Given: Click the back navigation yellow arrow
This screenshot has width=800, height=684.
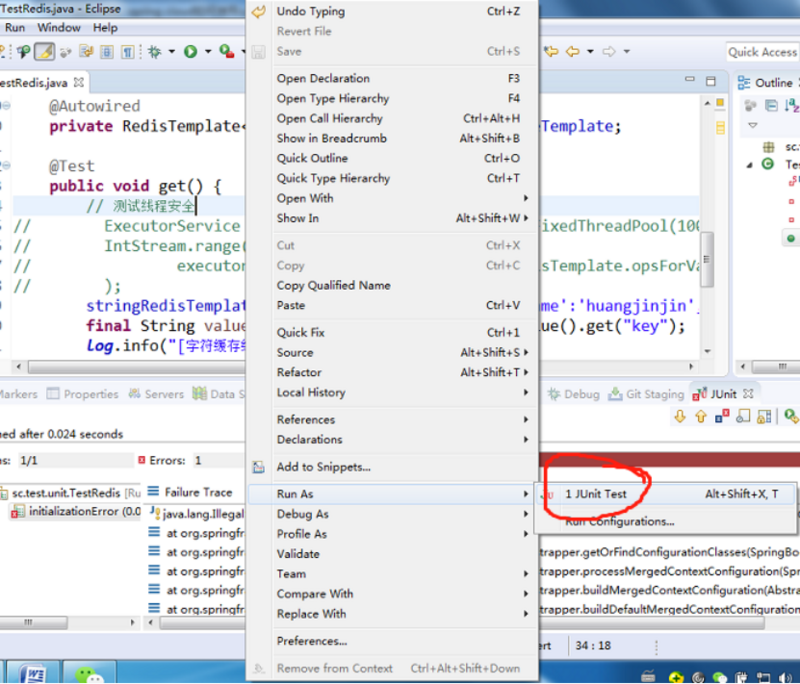Looking at the screenshot, I should (x=570, y=52).
